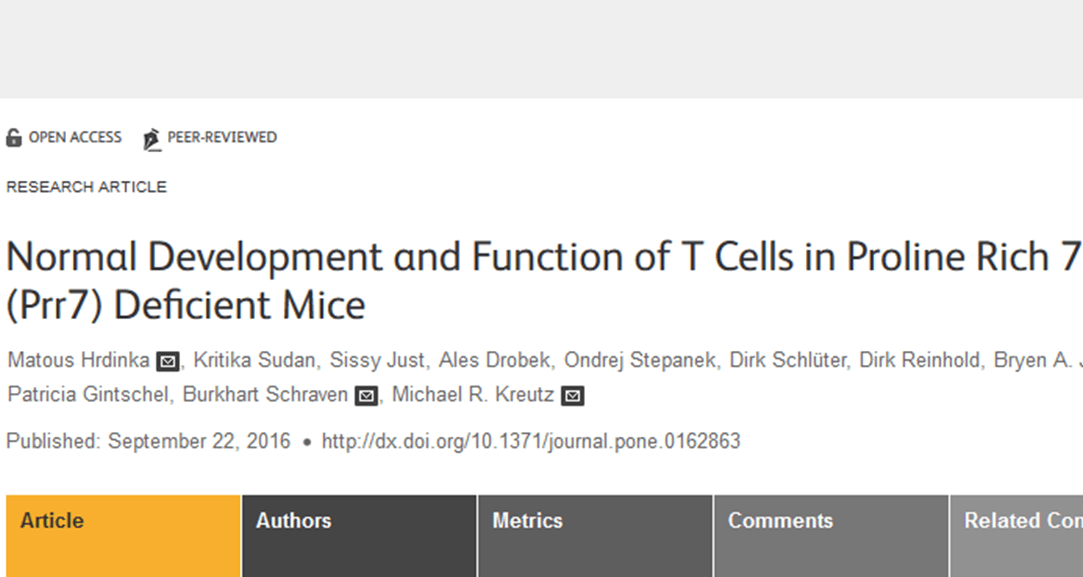Follow the DOI link to the article
Image resolution: width=1083 pixels, height=577 pixels.
coord(531,441)
